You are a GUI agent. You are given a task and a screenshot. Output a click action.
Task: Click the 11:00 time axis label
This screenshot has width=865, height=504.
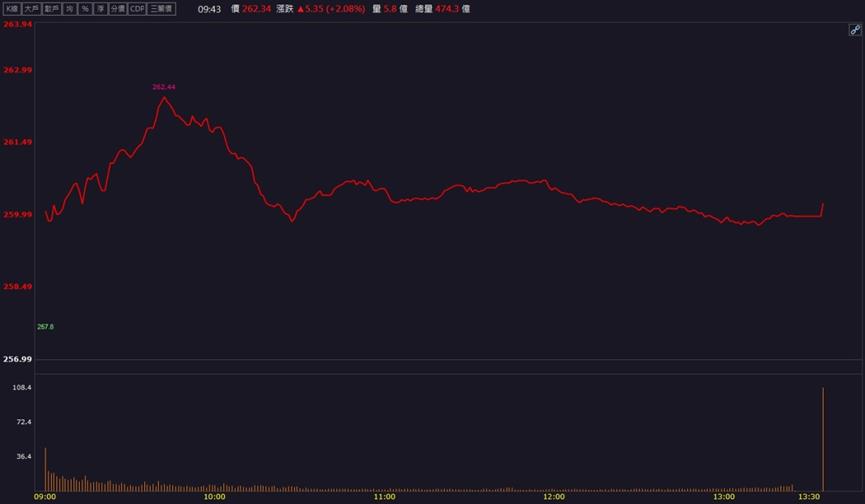pos(385,497)
